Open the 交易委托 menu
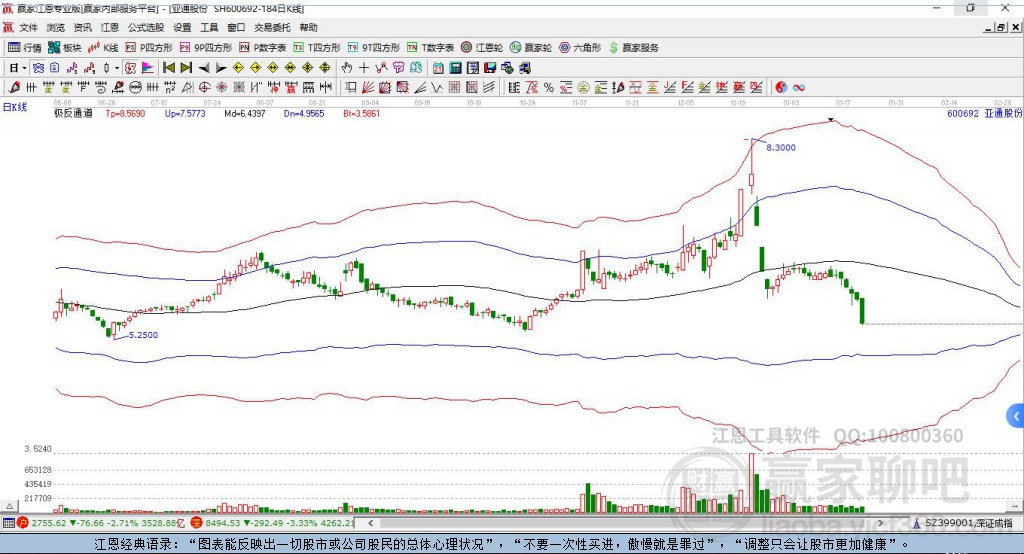Screen dimensions: 1024x554 [x=272, y=28]
